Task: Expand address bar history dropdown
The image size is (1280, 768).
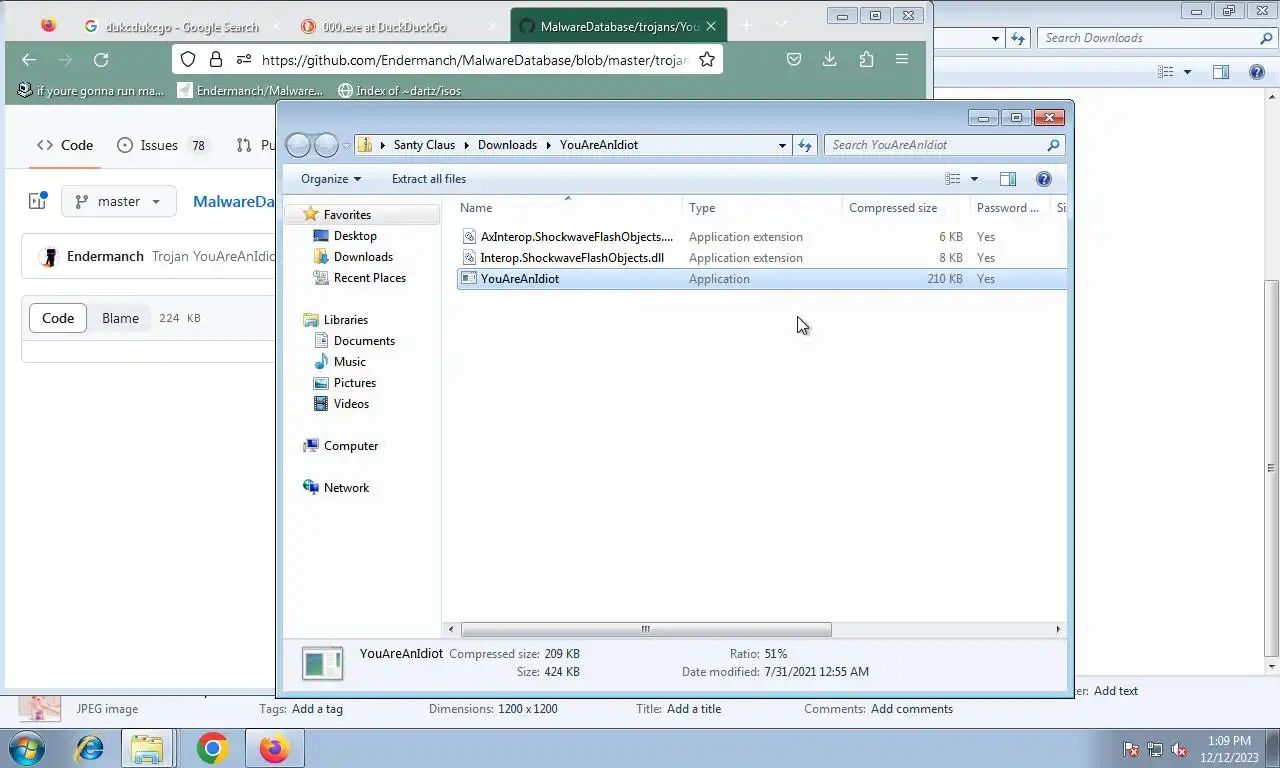Action: tap(782, 145)
